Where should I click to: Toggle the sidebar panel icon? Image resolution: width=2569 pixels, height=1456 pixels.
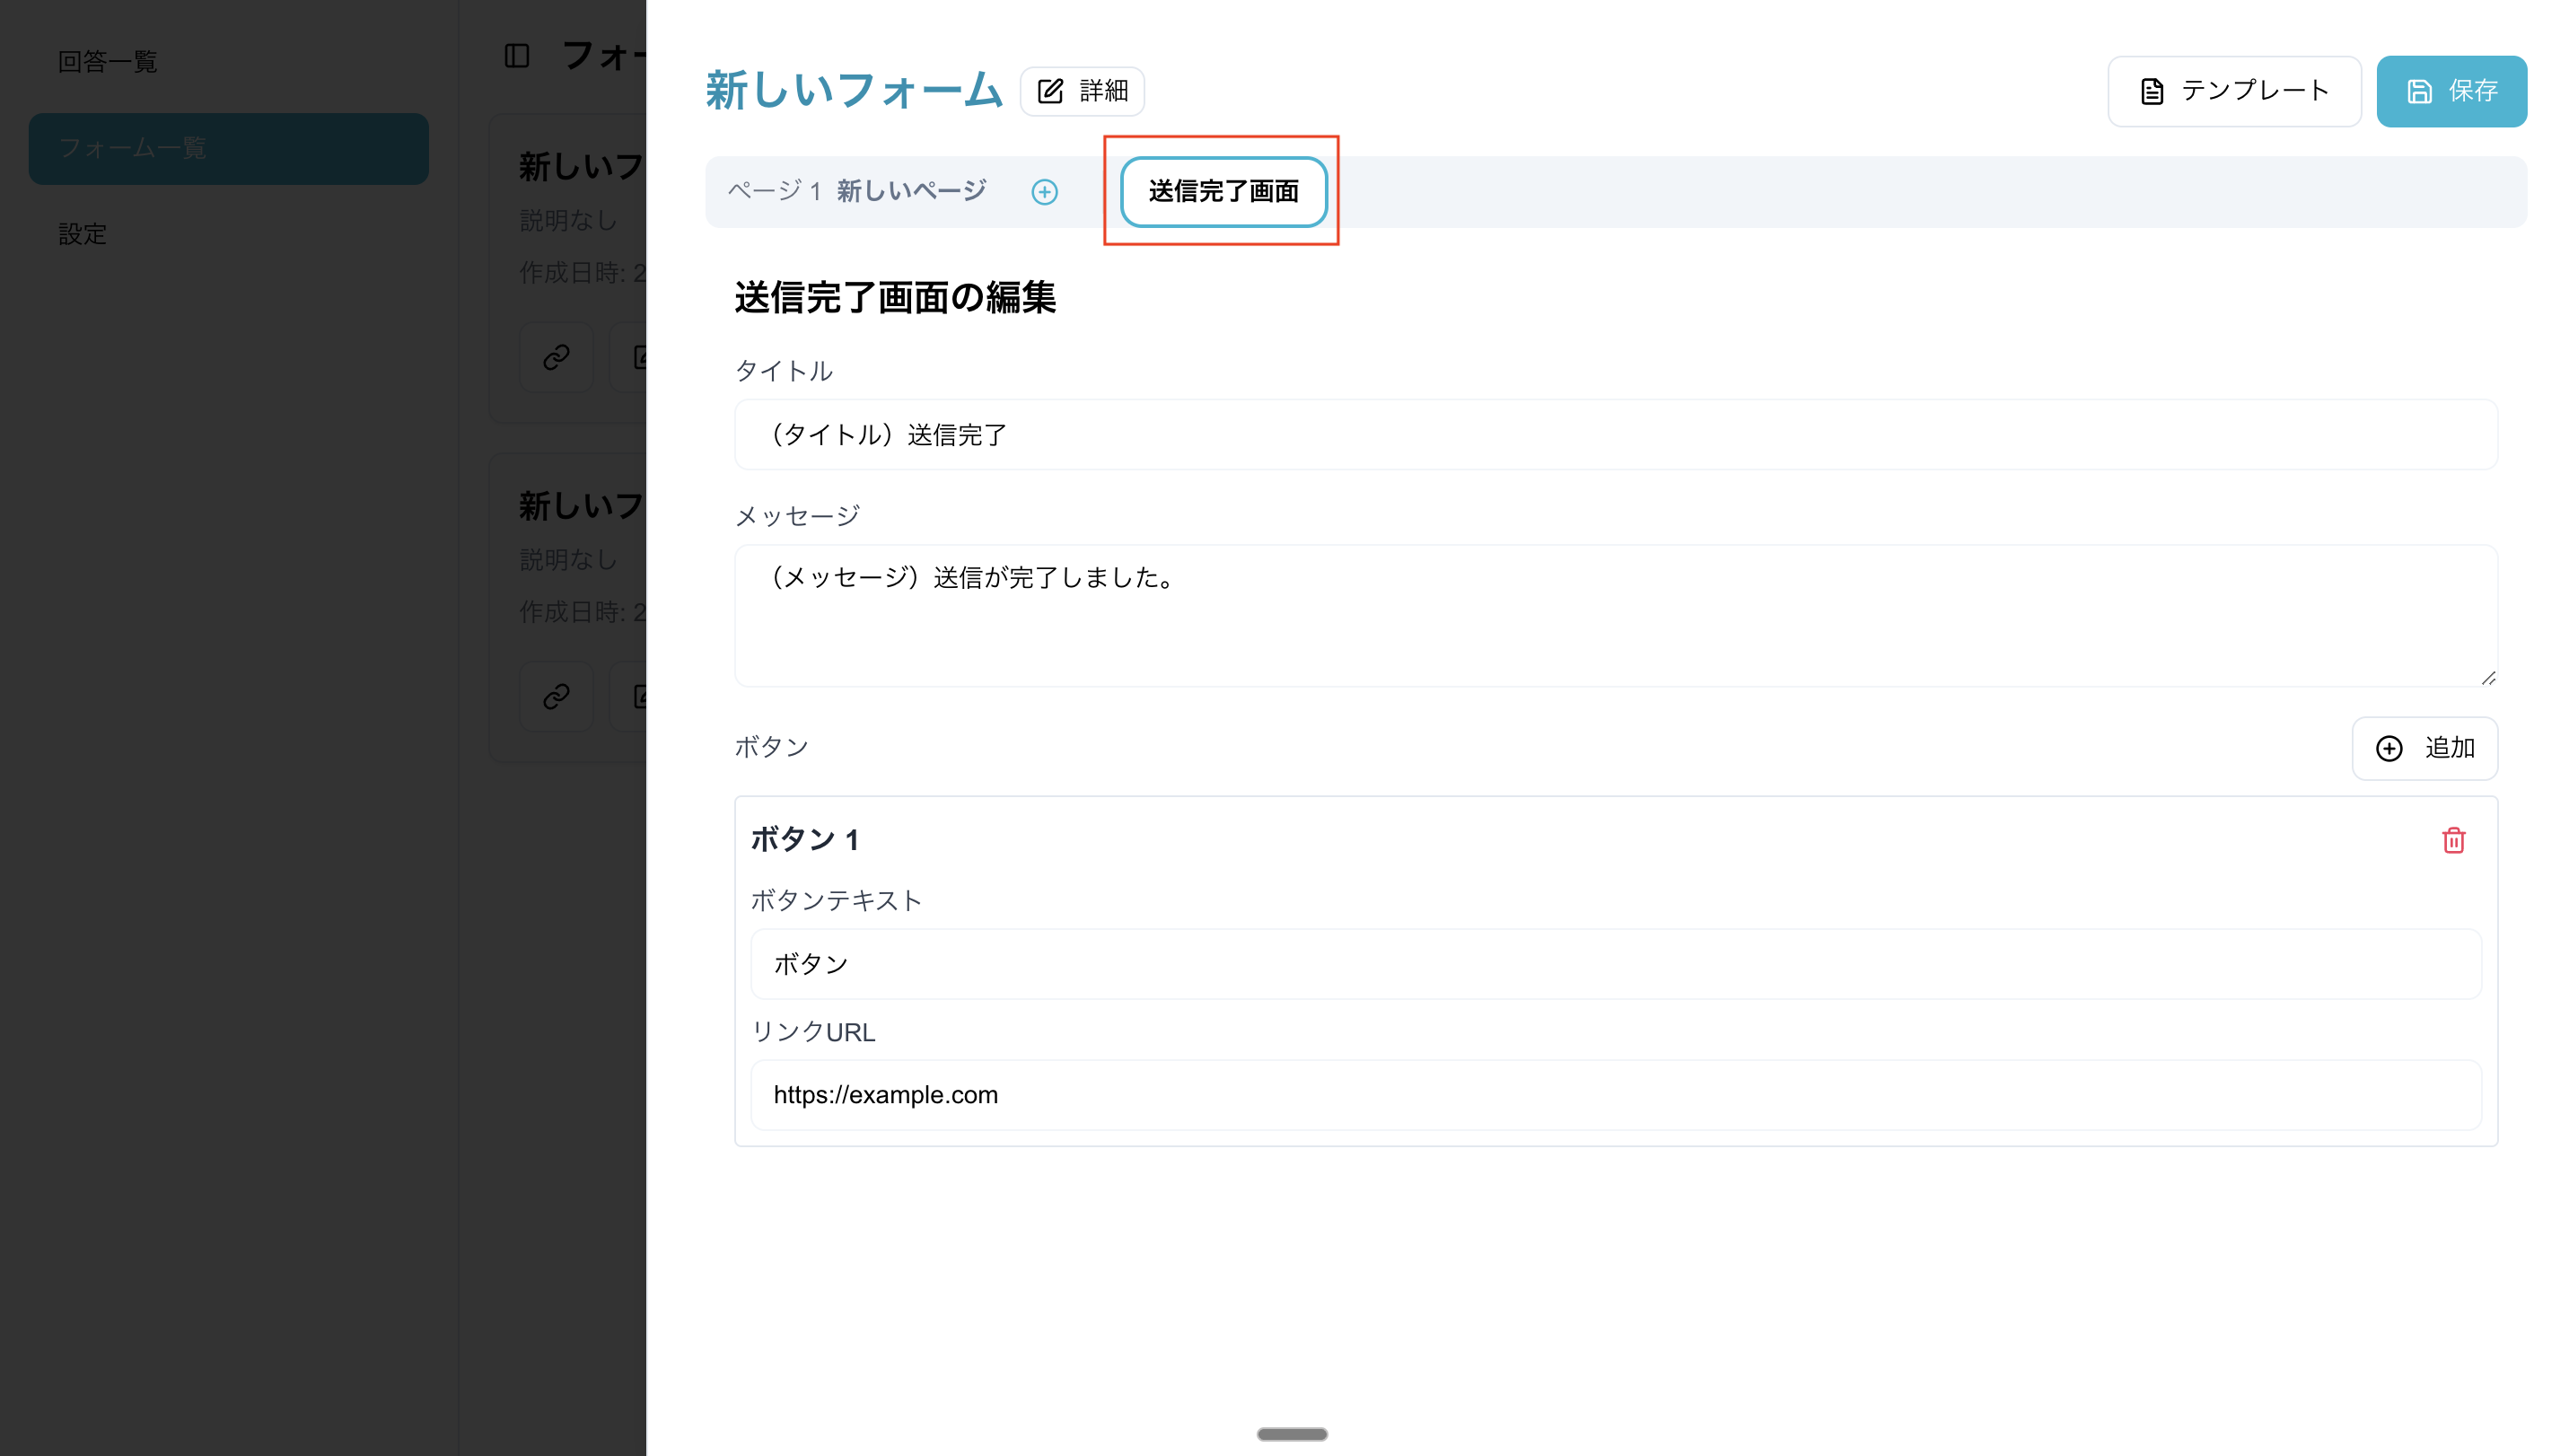click(516, 56)
